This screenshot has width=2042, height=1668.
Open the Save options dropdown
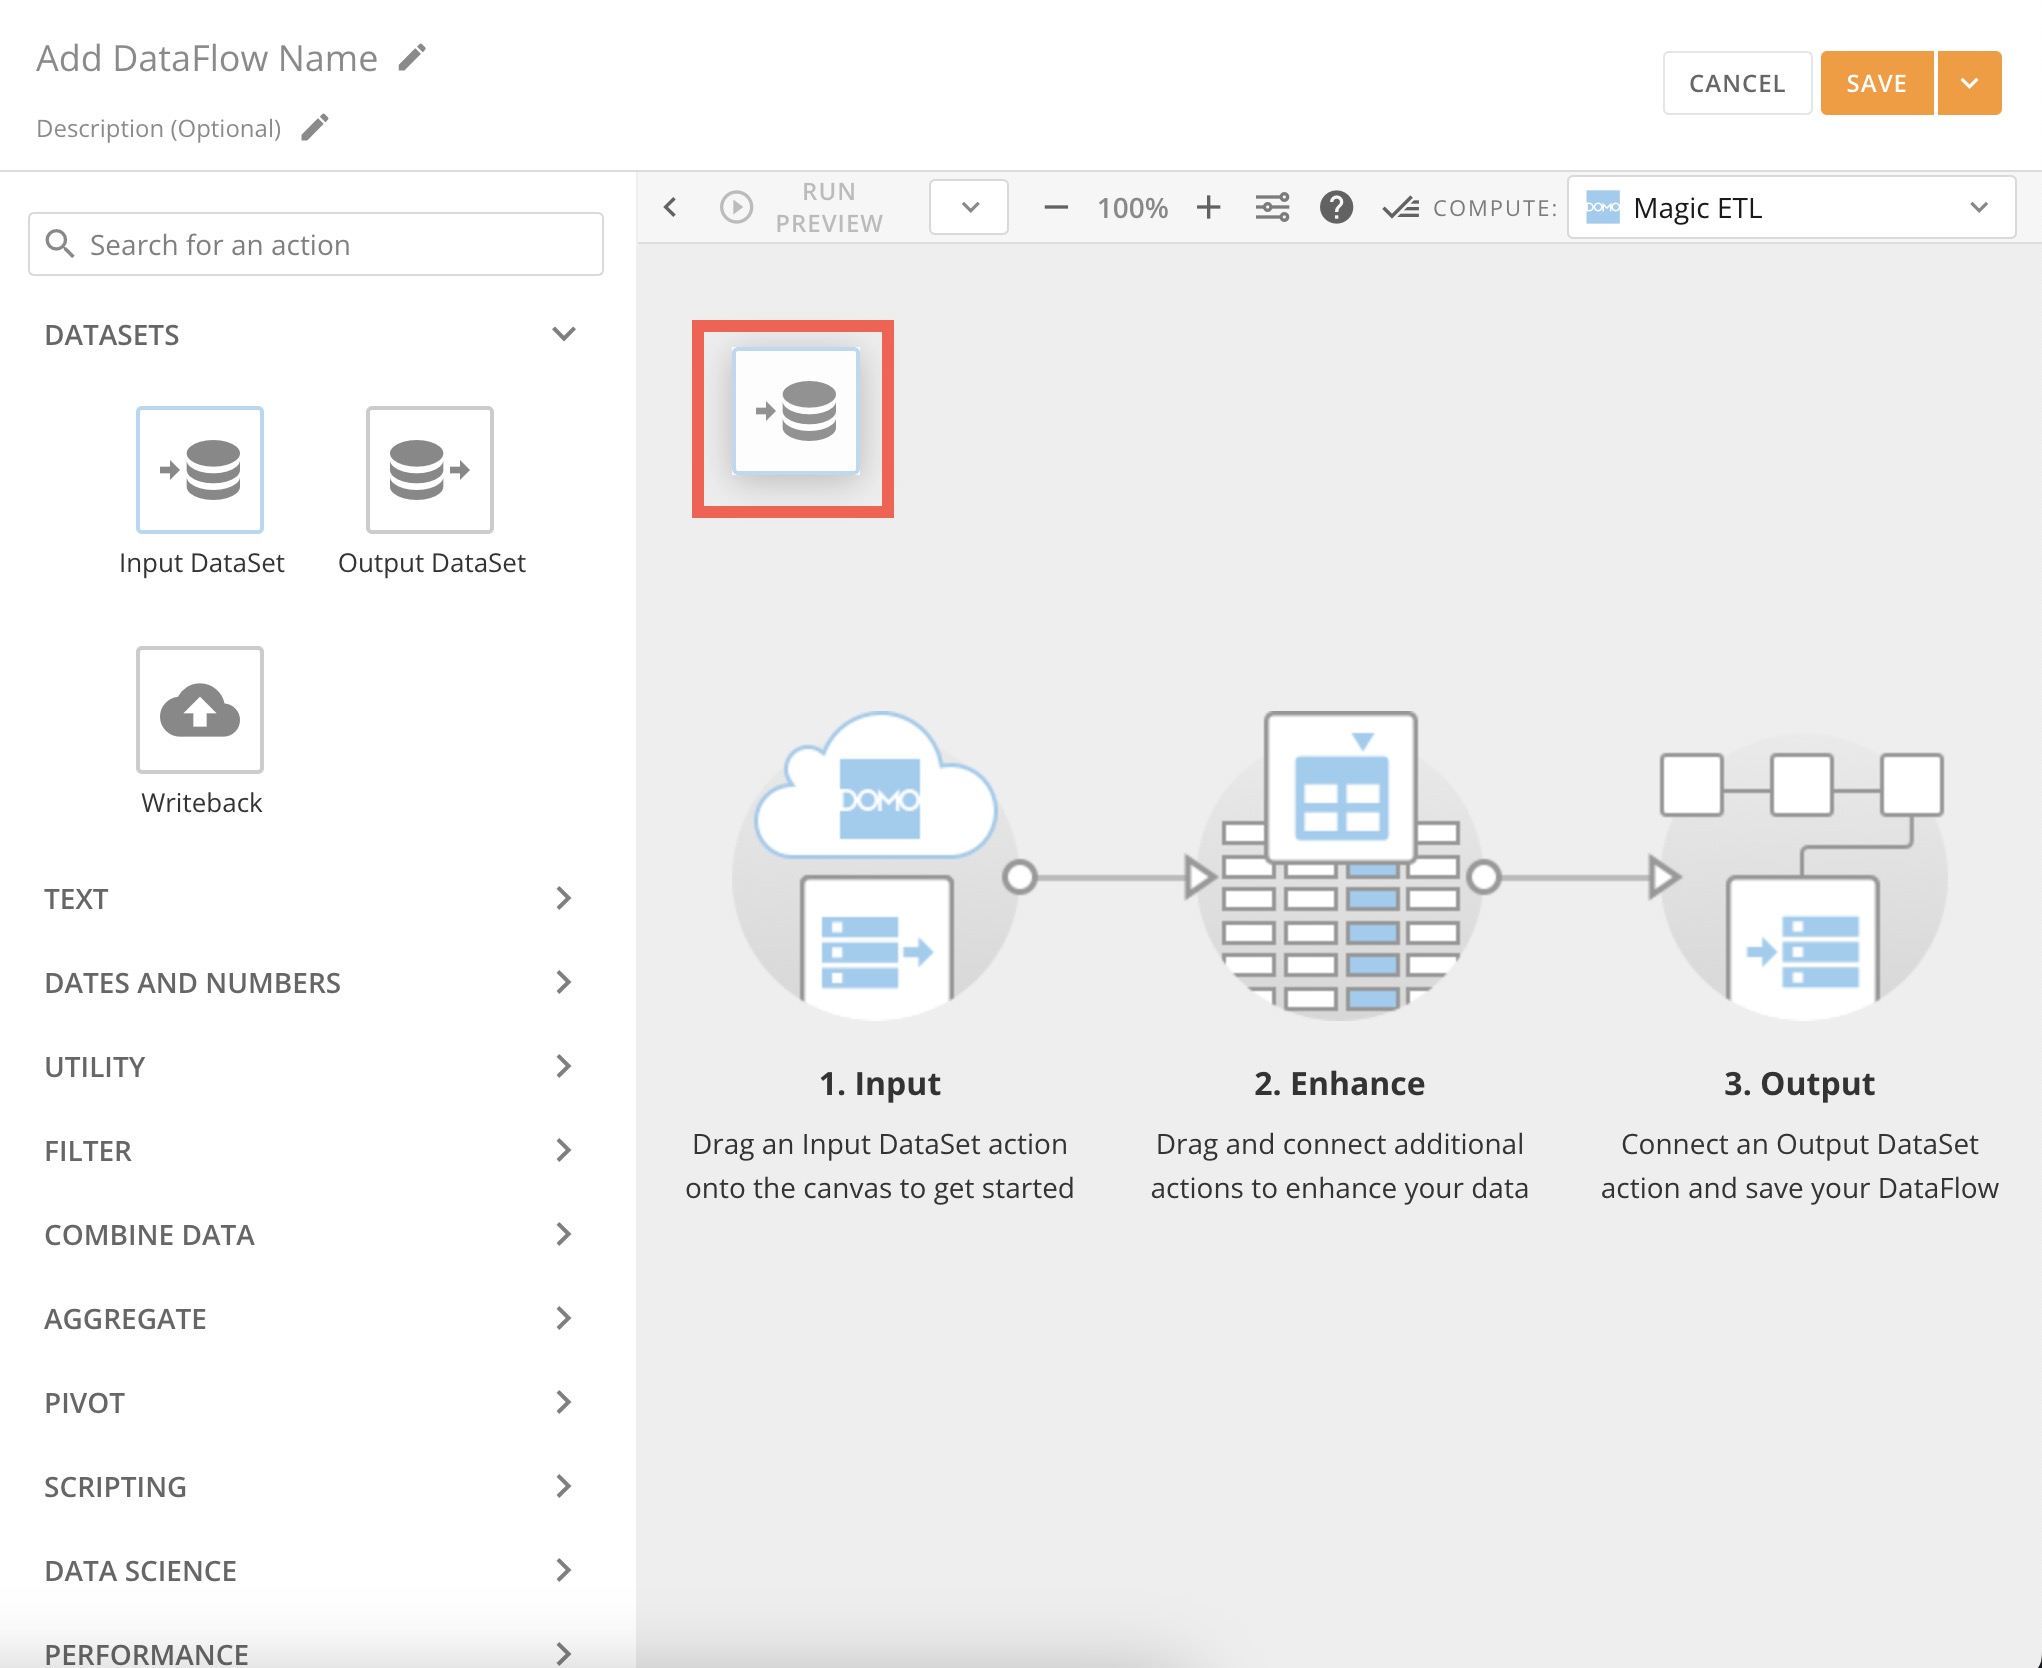pos(1968,82)
